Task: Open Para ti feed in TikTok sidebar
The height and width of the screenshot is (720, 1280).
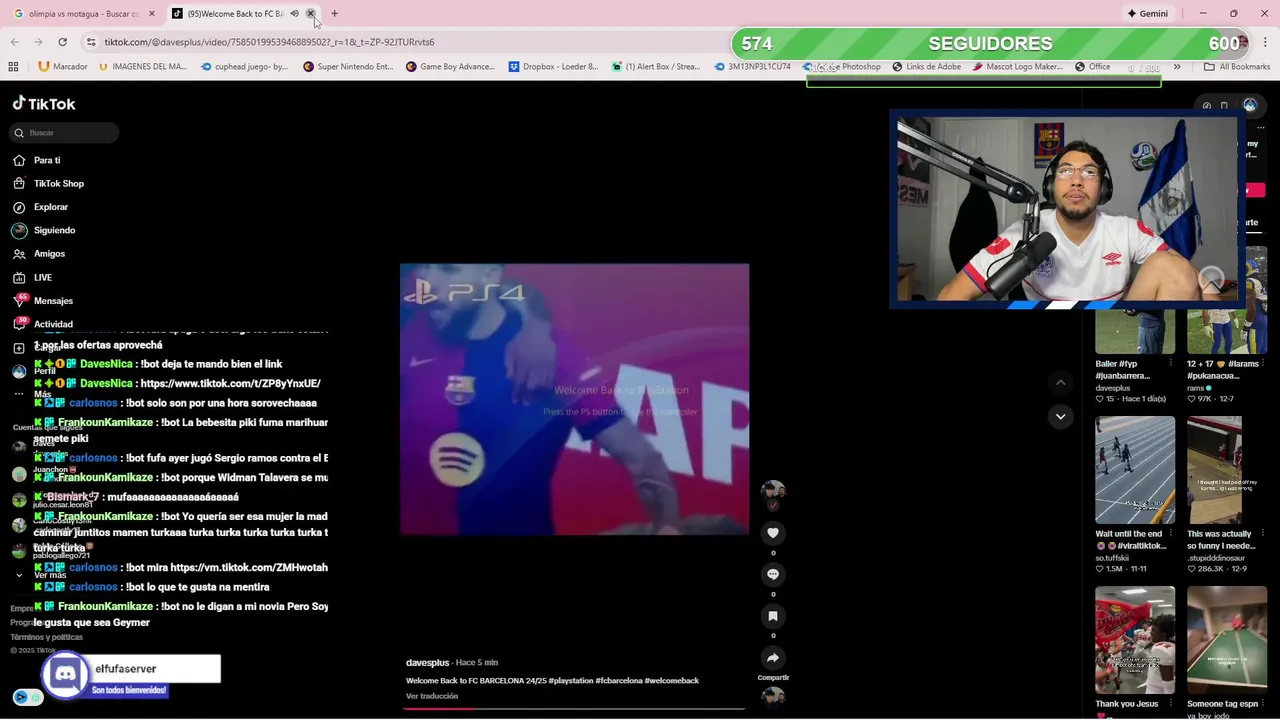Action: coord(37,160)
